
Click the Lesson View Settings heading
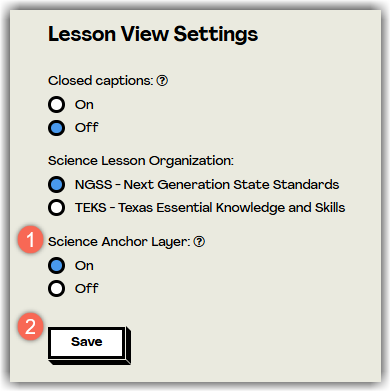click(153, 35)
